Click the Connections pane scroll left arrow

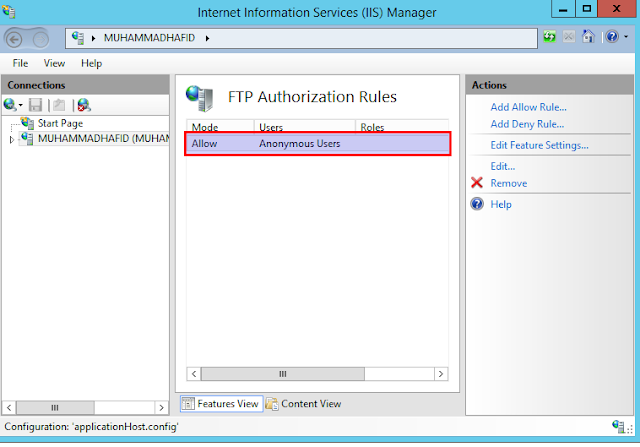click(x=9, y=407)
